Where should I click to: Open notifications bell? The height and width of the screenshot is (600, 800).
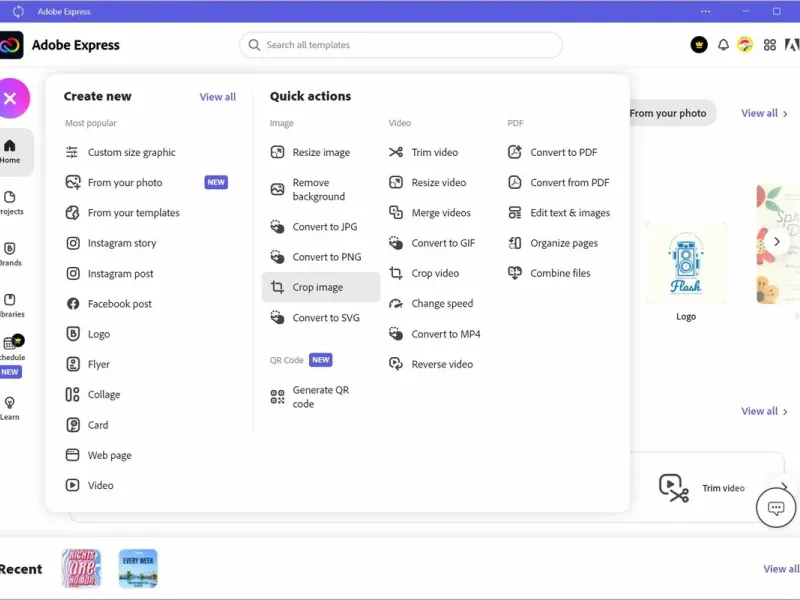[723, 45]
